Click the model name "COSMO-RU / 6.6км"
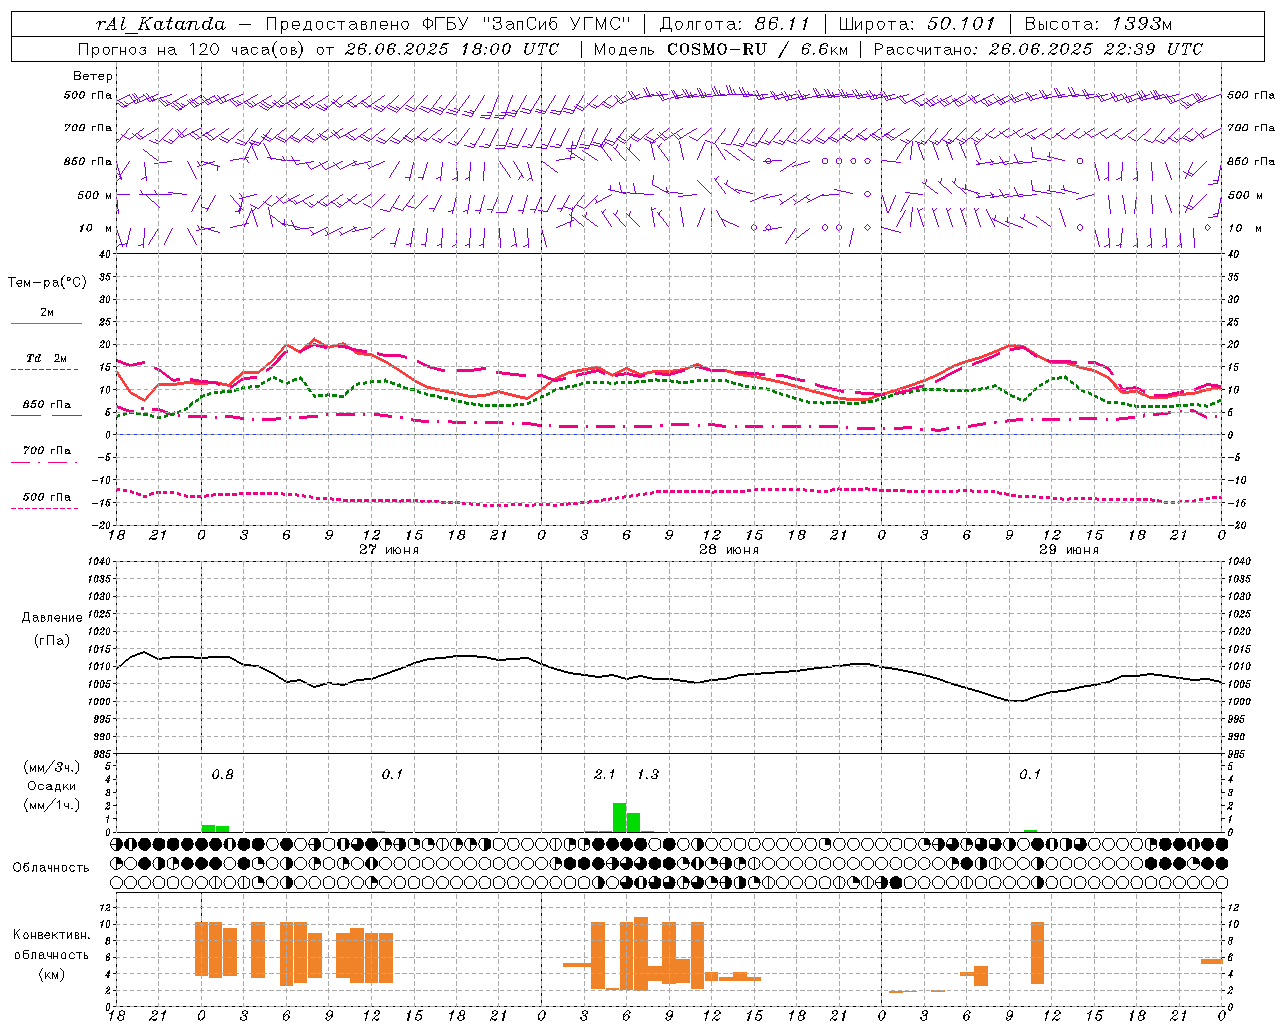This screenshot has height=1024, width=1280. click(x=758, y=49)
